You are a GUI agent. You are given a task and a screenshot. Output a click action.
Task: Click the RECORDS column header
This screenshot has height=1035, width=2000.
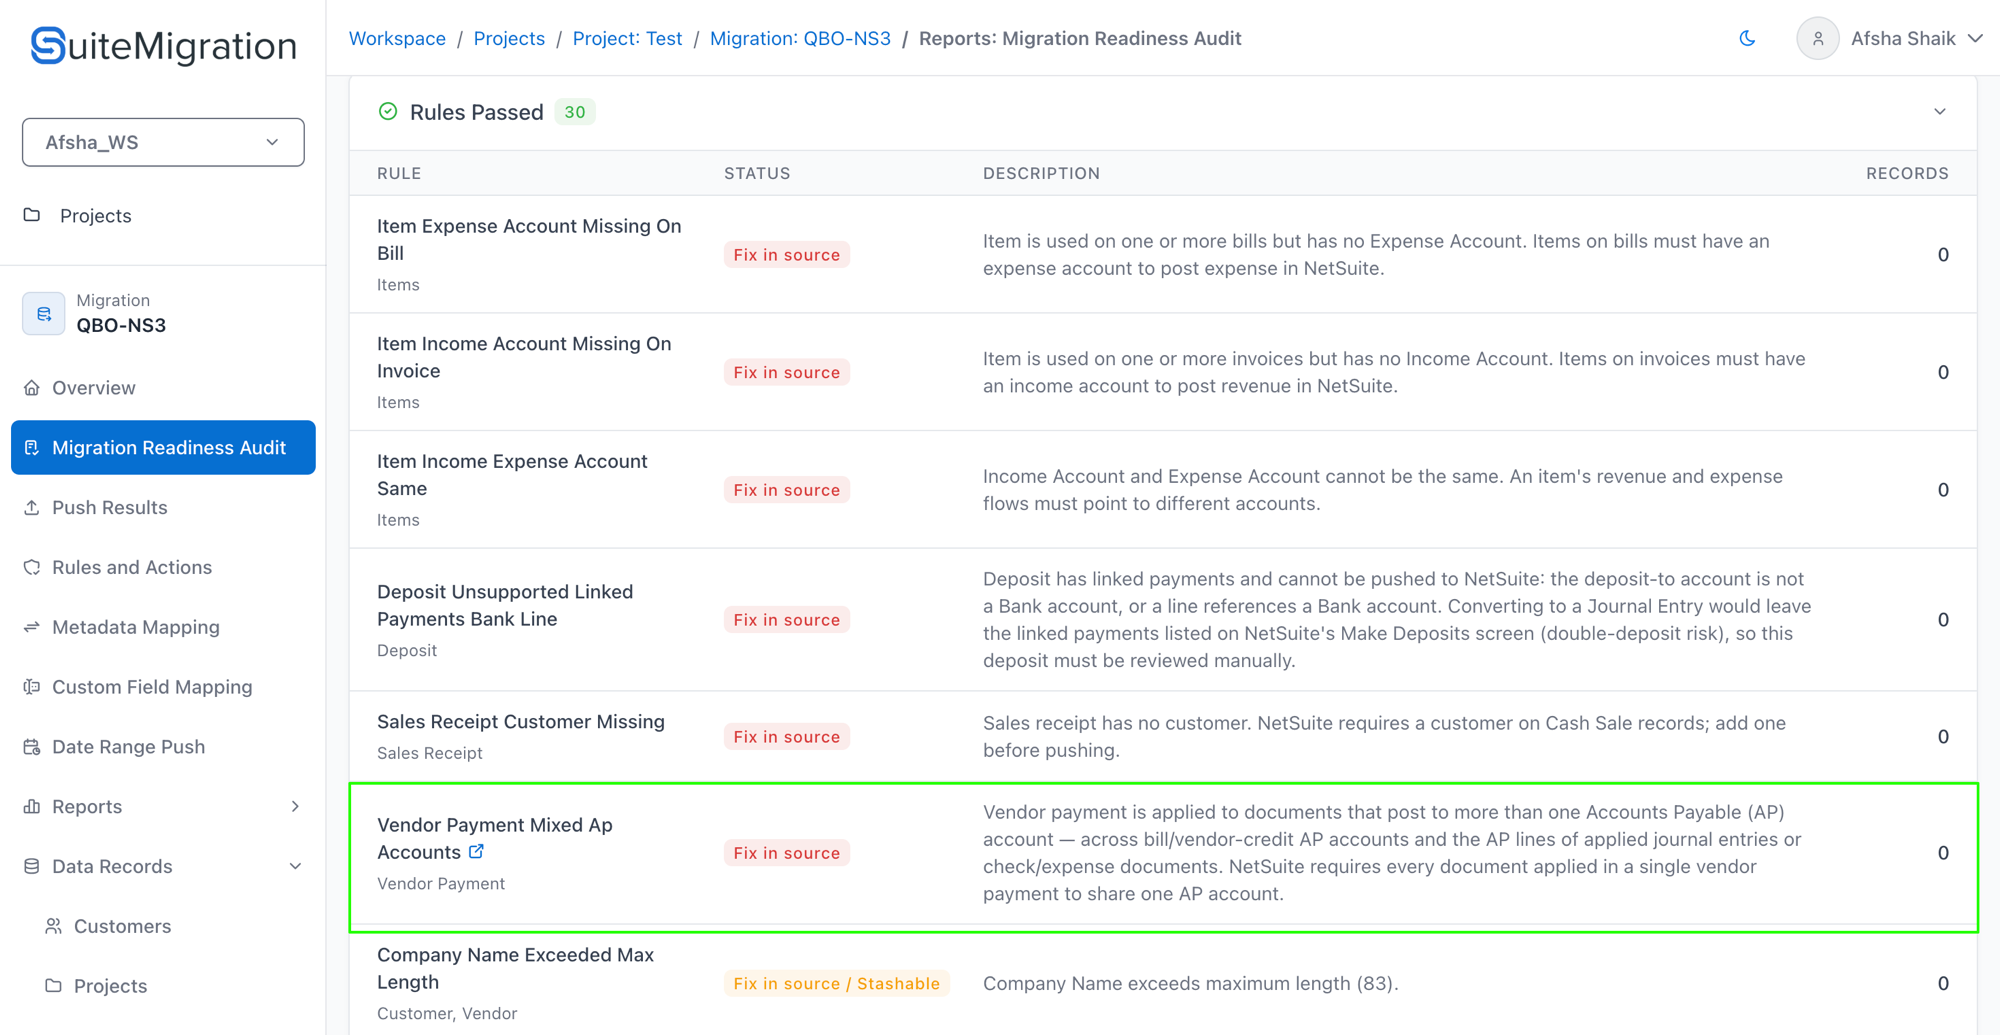click(x=1907, y=173)
